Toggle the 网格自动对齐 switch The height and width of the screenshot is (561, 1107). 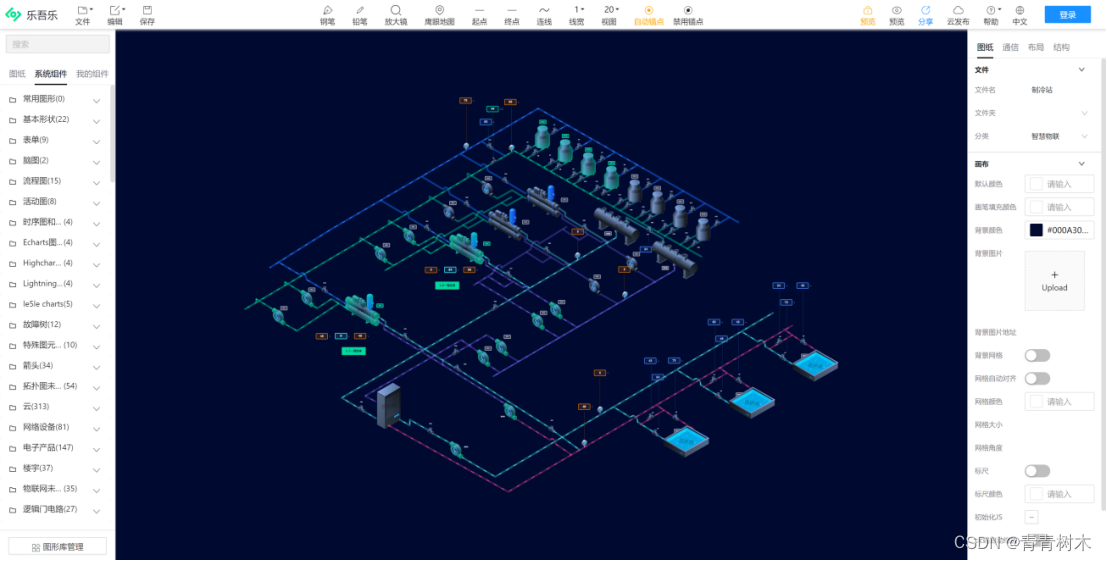tap(1037, 379)
